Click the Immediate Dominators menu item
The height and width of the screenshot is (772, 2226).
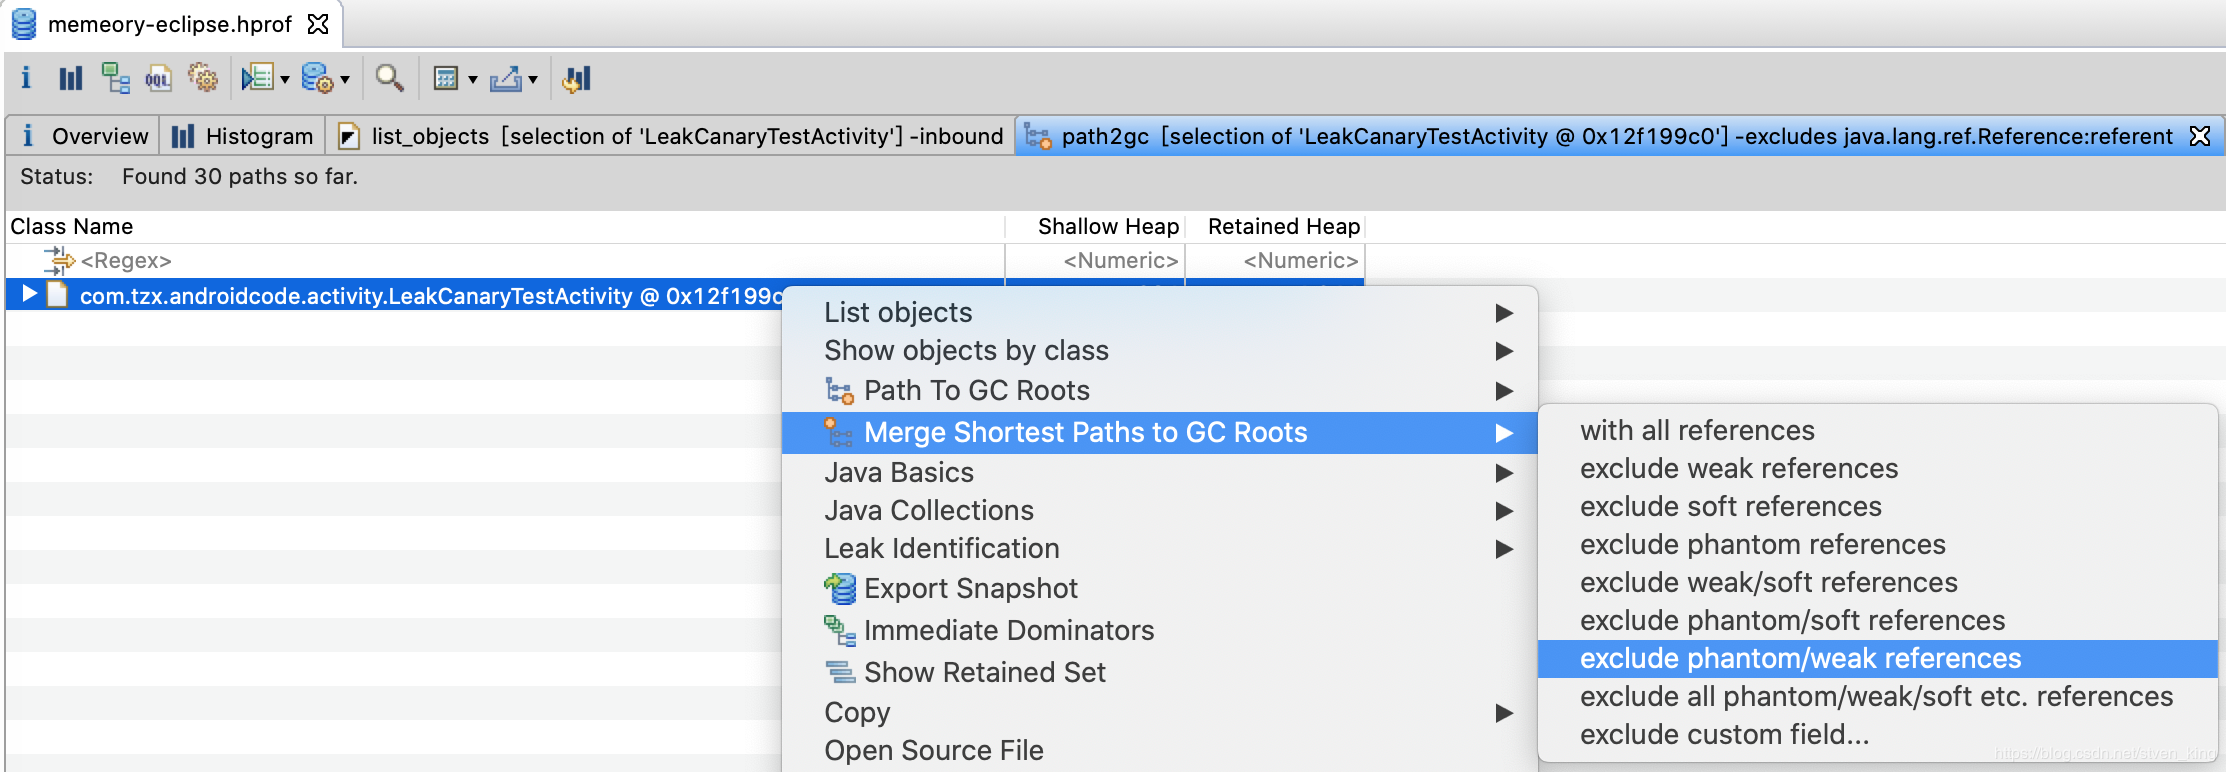(x=1160, y=631)
